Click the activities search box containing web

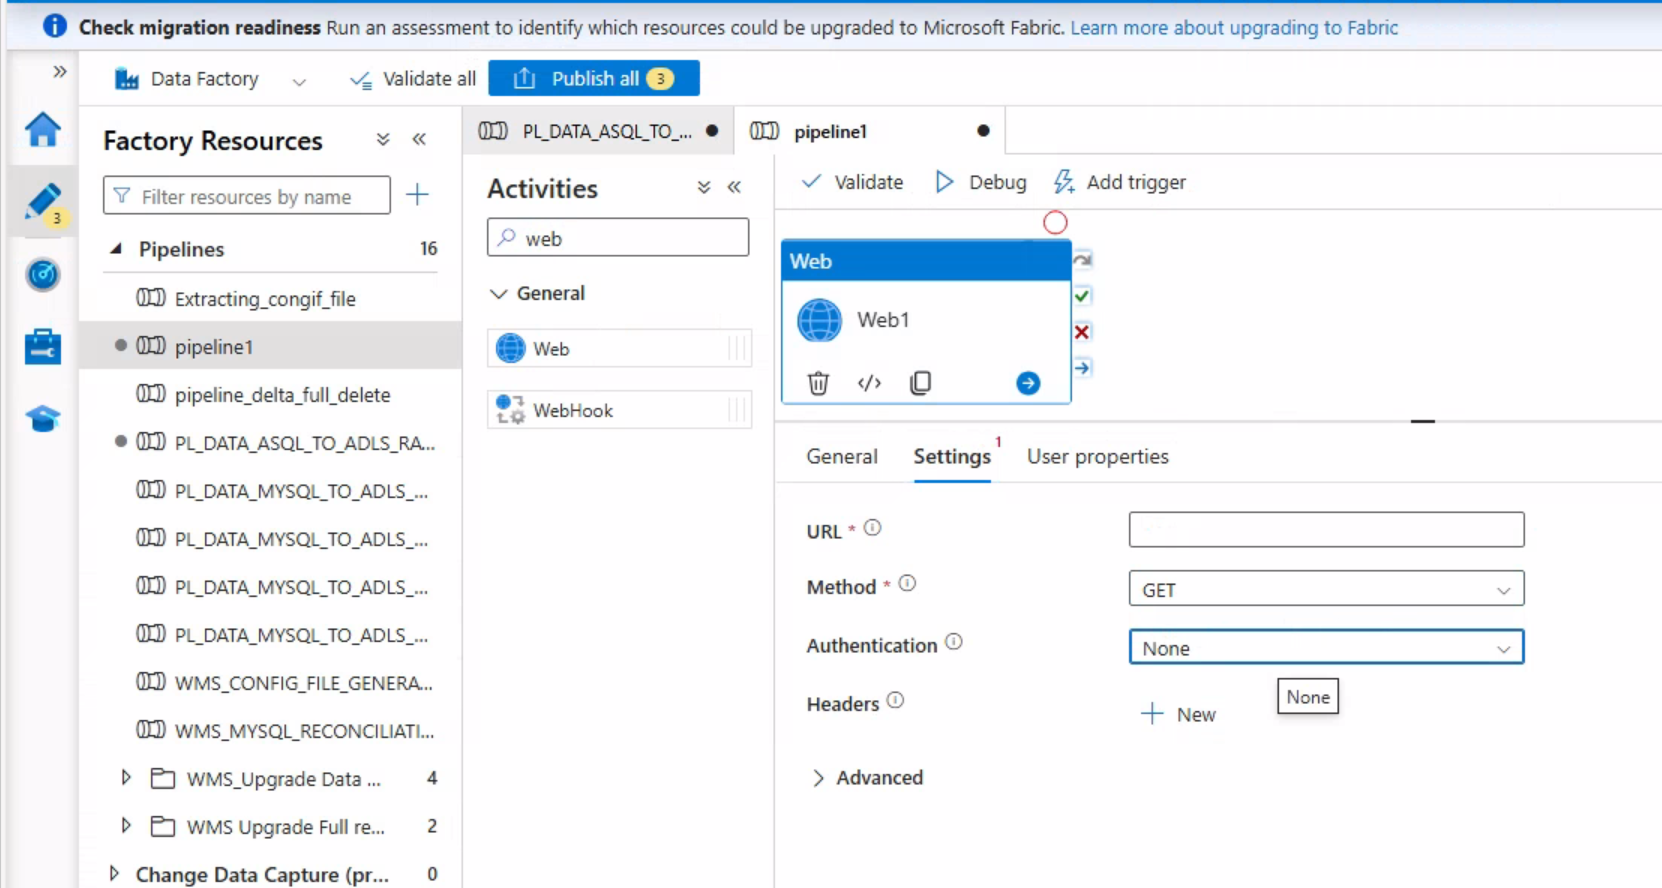(x=618, y=237)
